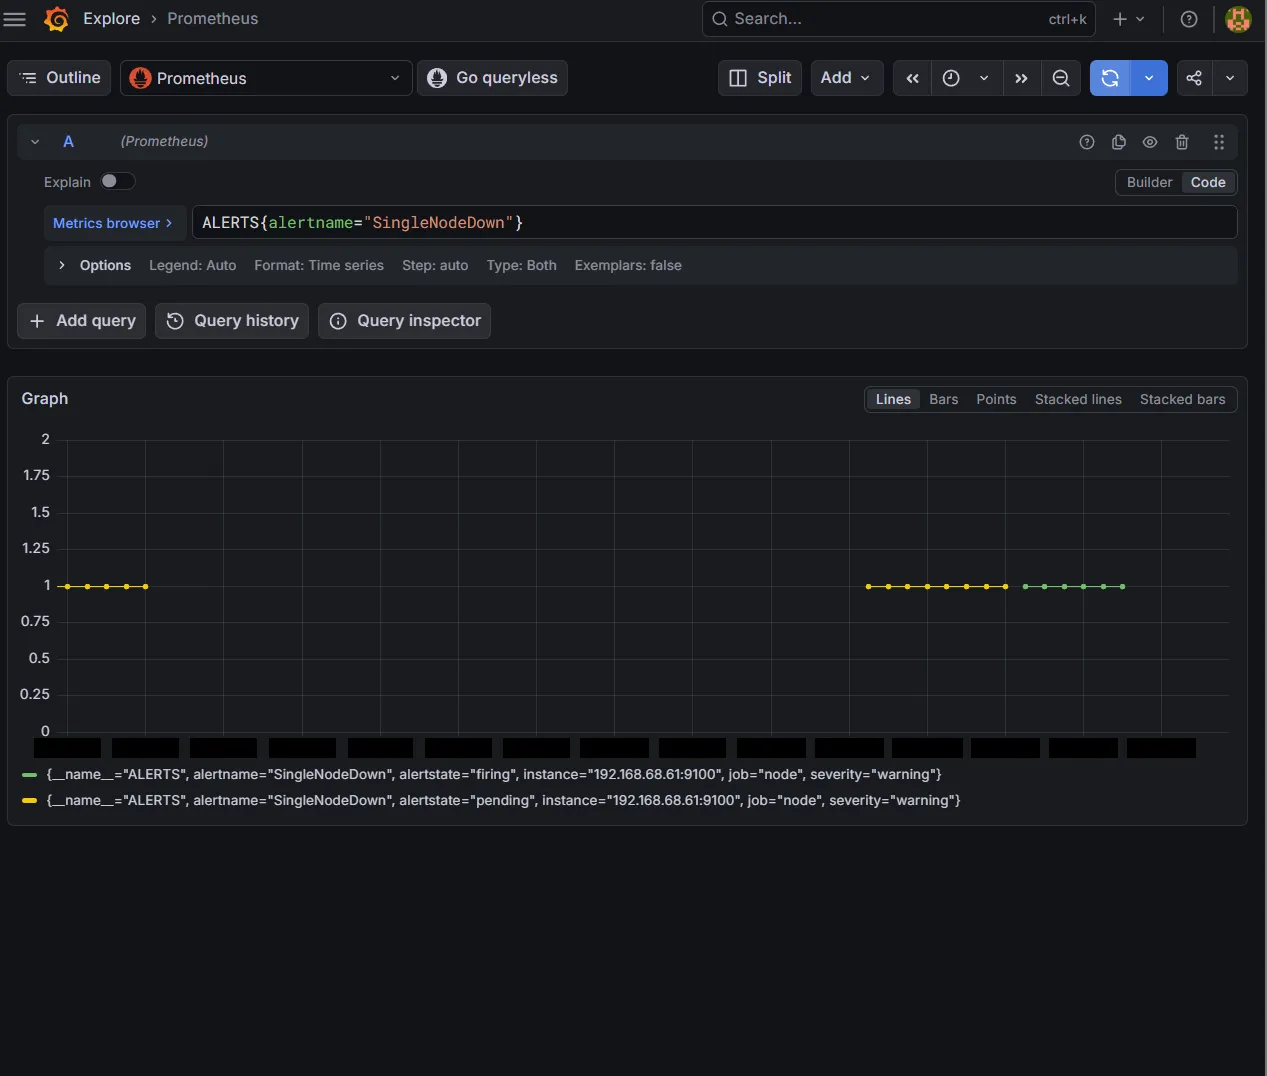Expand time range options chevron
Screen dimensions: 1267x1076
[x=984, y=78]
